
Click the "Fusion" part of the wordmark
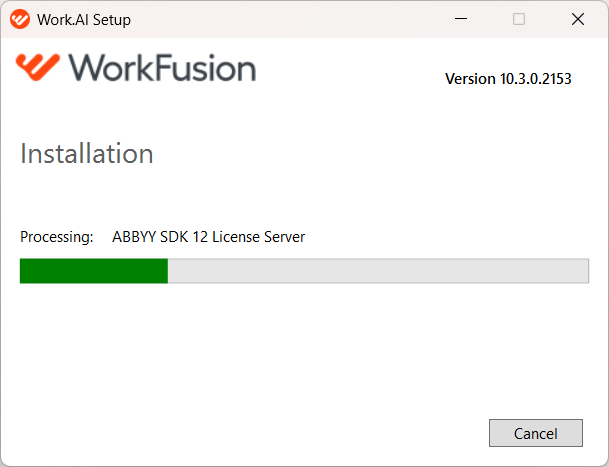[206, 68]
